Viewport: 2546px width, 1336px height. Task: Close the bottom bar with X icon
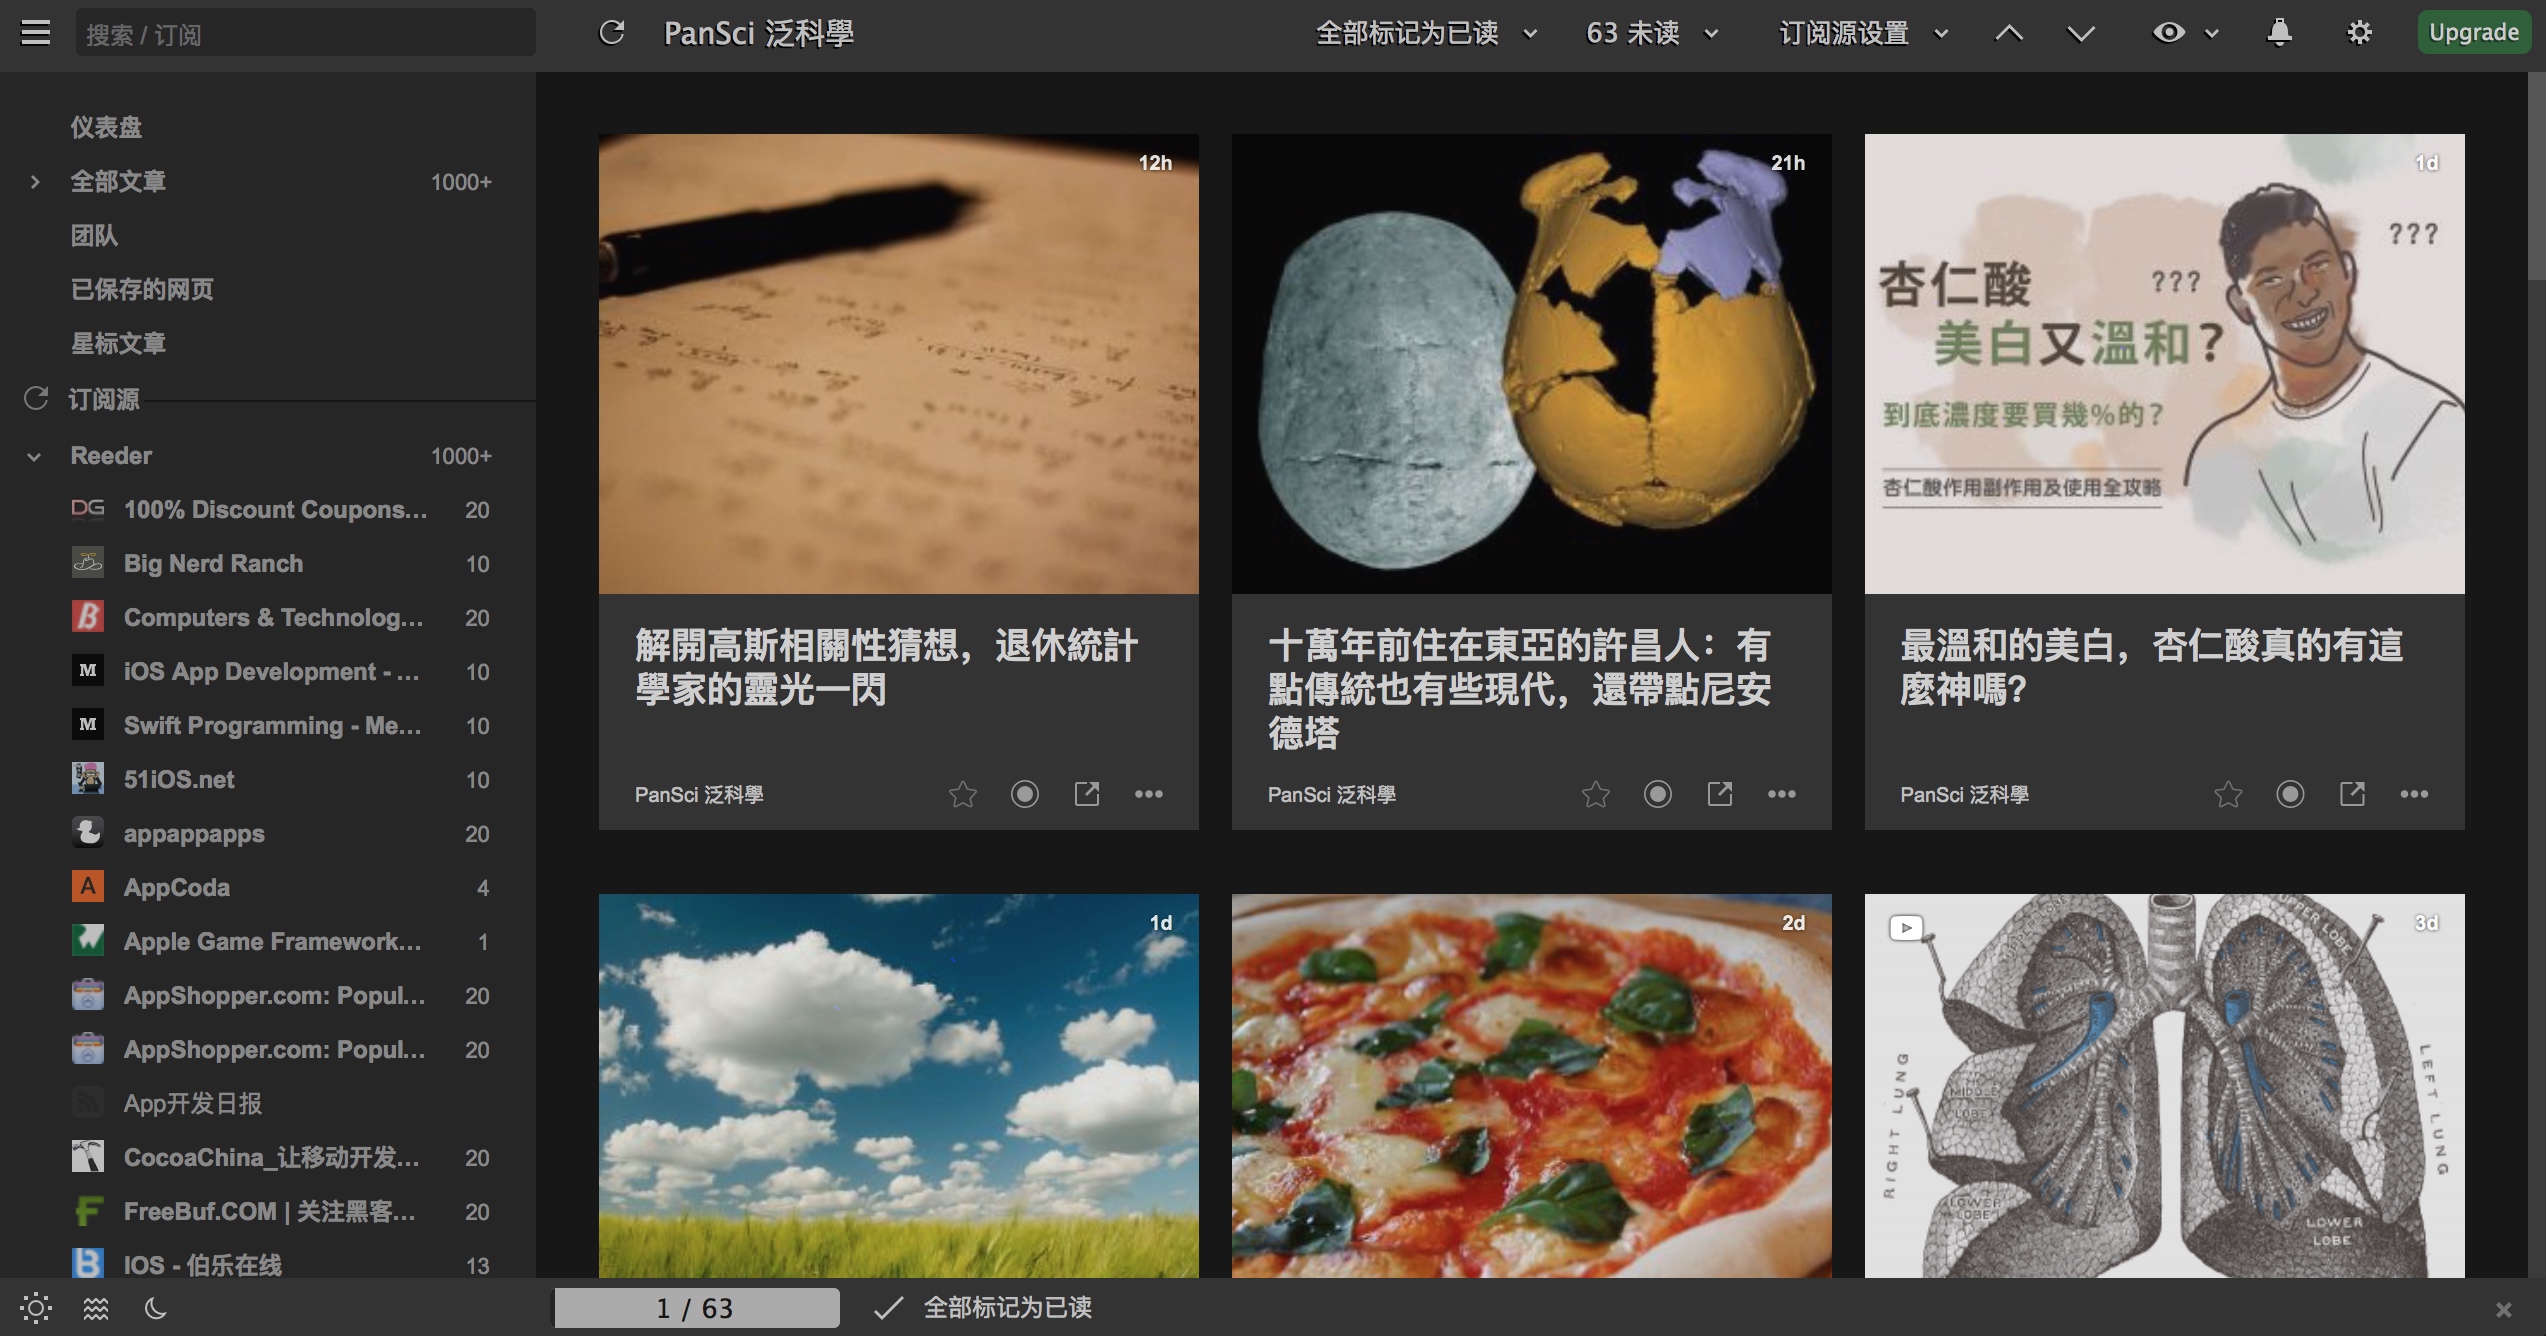point(2503,1309)
